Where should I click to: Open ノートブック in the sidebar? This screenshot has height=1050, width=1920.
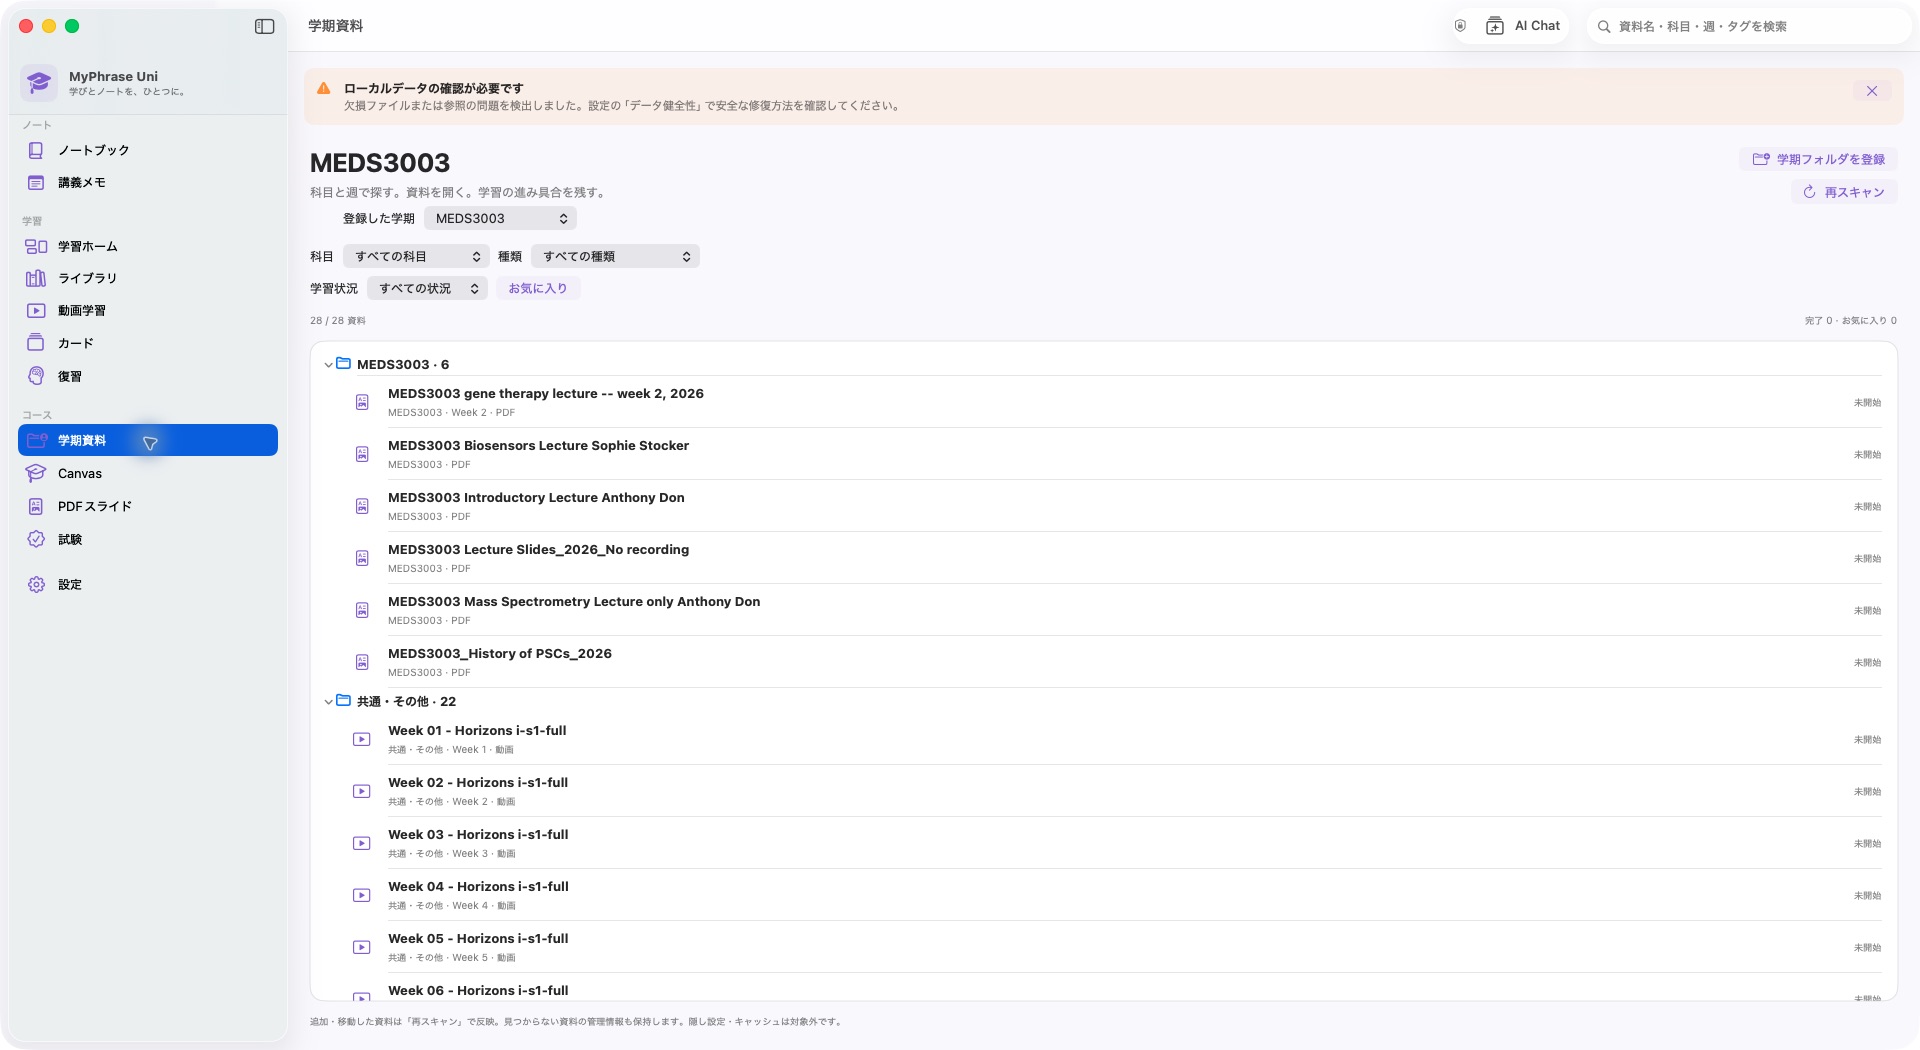pos(148,150)
